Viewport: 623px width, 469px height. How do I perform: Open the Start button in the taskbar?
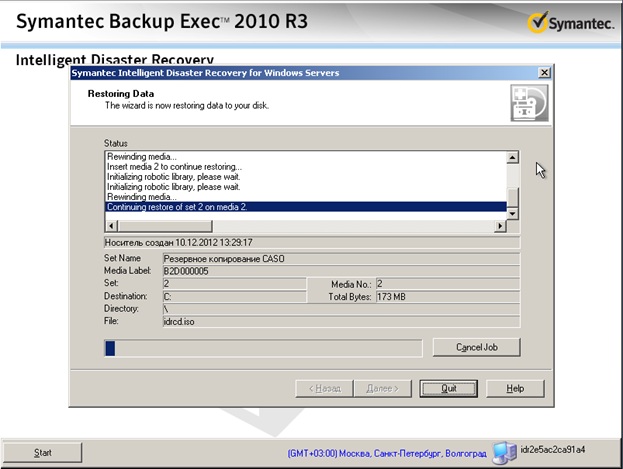43,453
